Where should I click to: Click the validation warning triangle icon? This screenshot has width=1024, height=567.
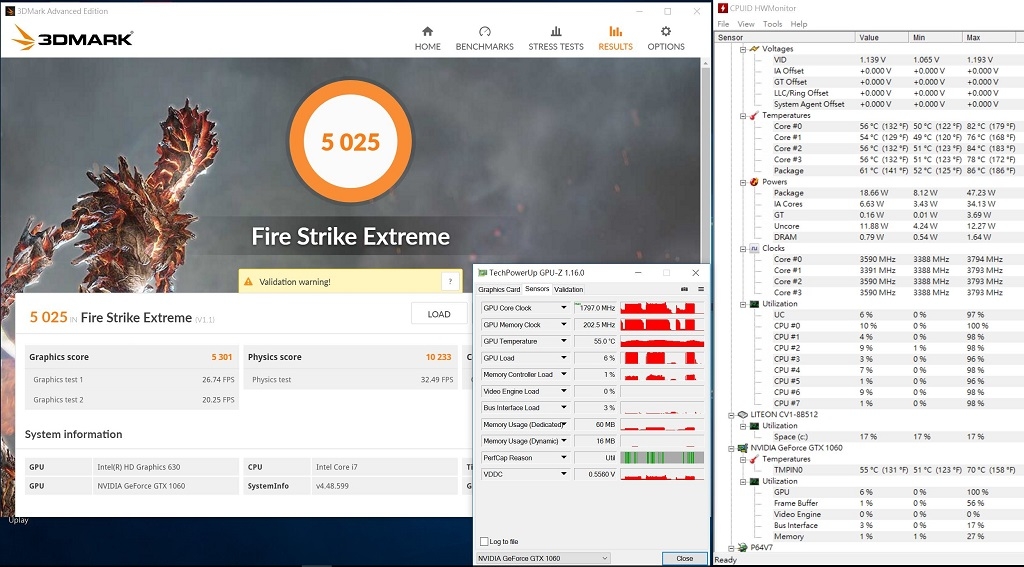click(x=248, y=282)
